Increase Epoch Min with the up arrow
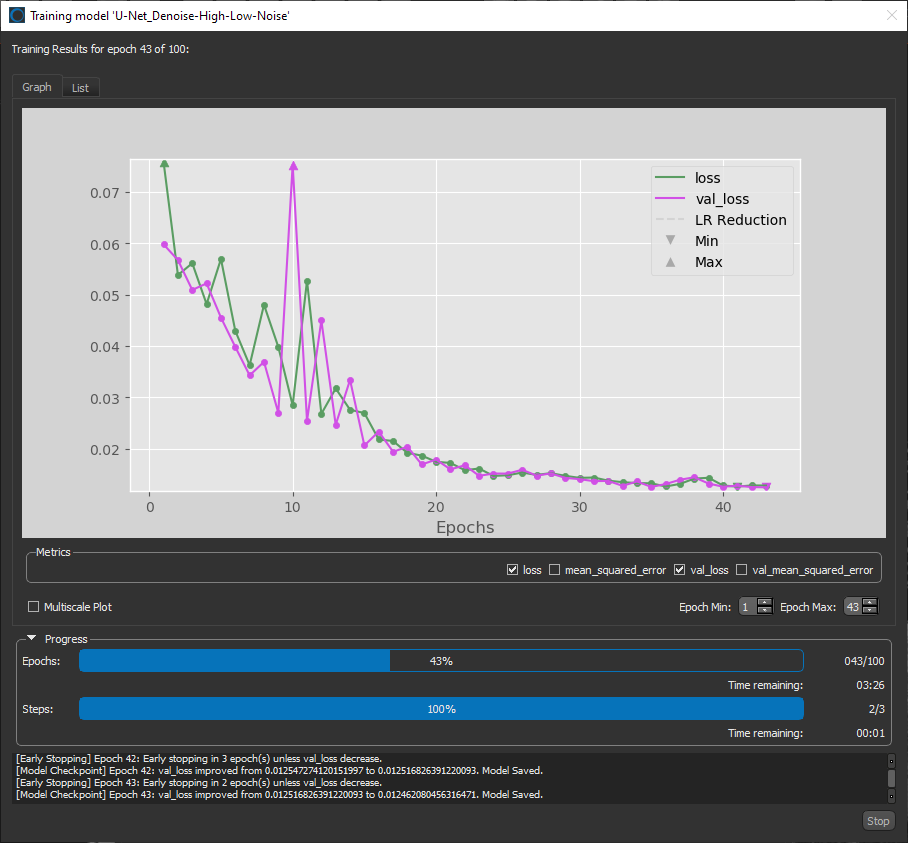 [x=765, y=603]
